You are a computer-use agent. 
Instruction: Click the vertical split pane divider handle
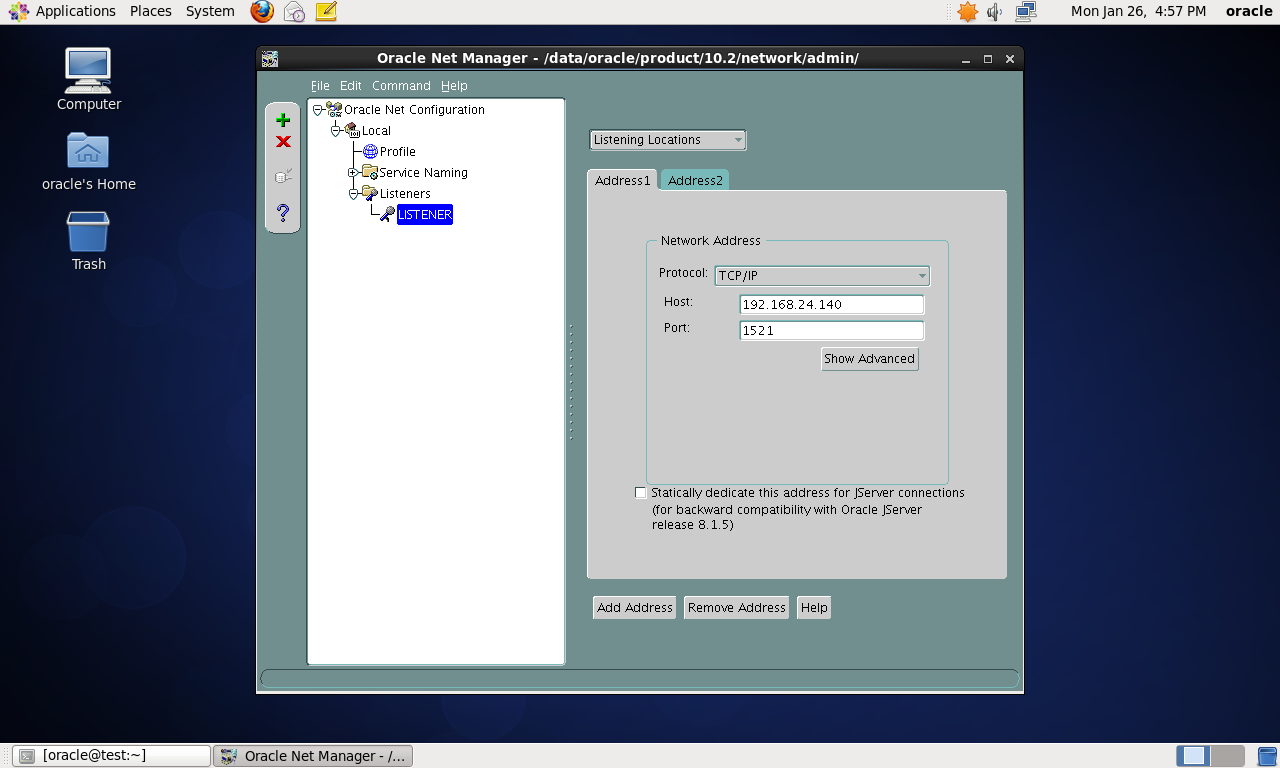pos(571,381)
